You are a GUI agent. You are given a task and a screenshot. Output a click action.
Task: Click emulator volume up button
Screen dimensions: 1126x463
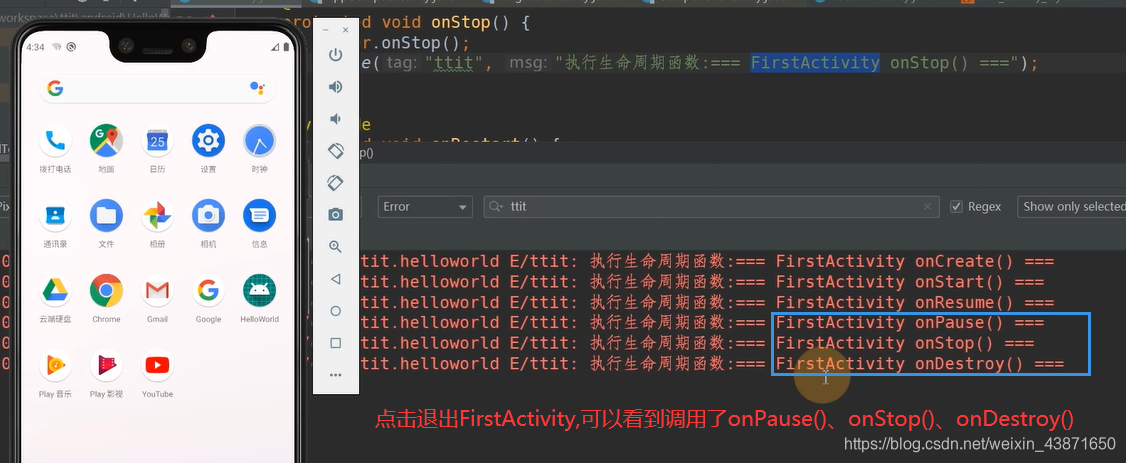point(335,87)
